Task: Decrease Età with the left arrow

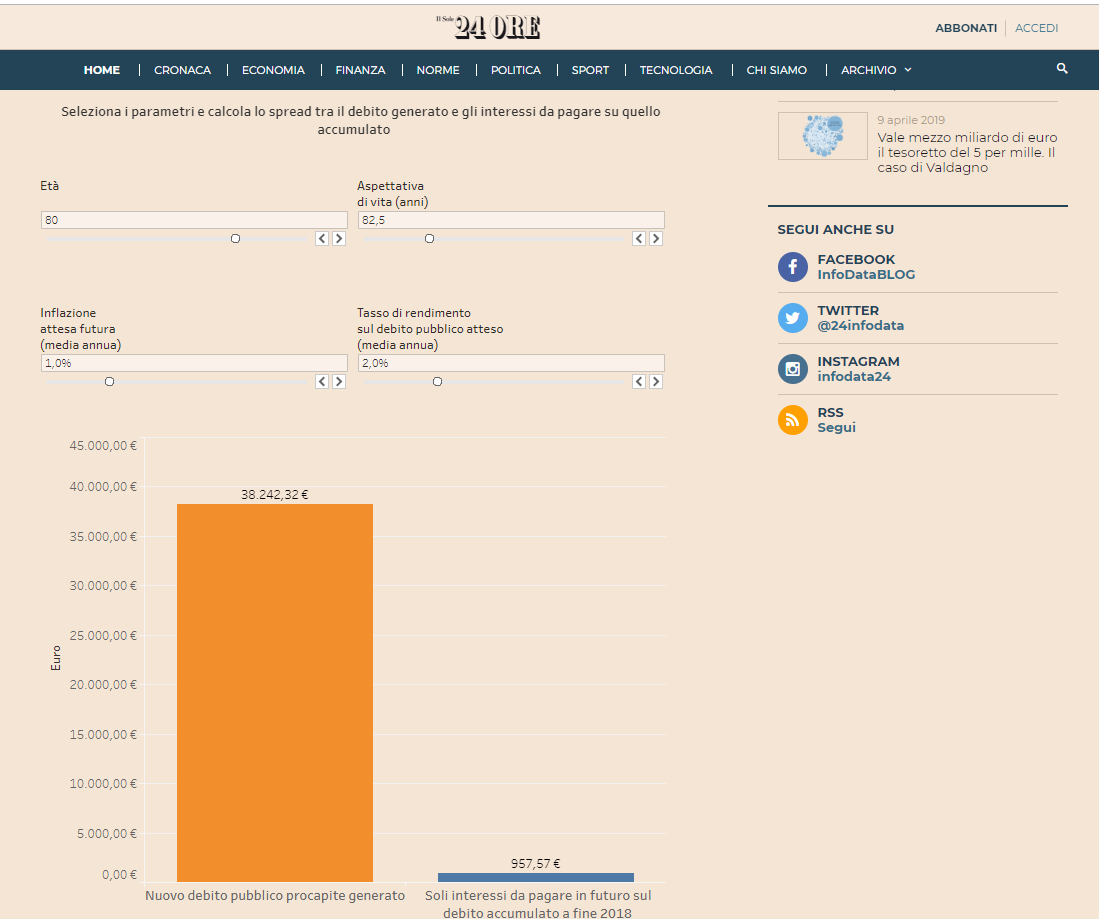Action: pos(322,238)
